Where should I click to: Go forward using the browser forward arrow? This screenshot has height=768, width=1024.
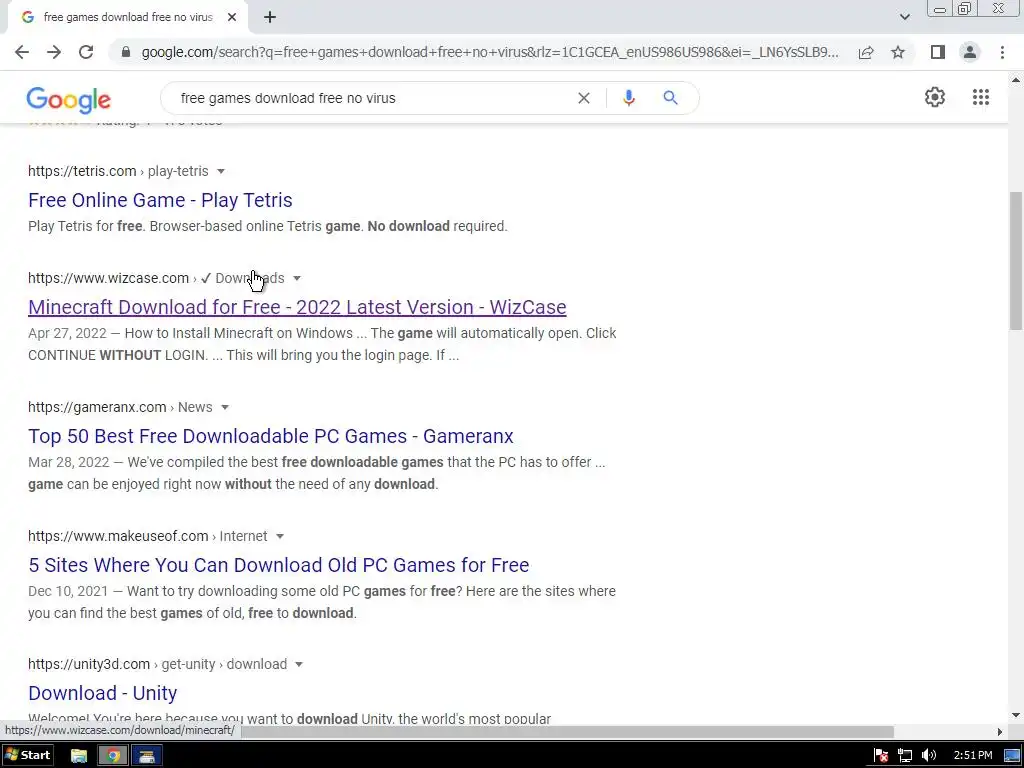pyautogui.click(x=54, y=52)
